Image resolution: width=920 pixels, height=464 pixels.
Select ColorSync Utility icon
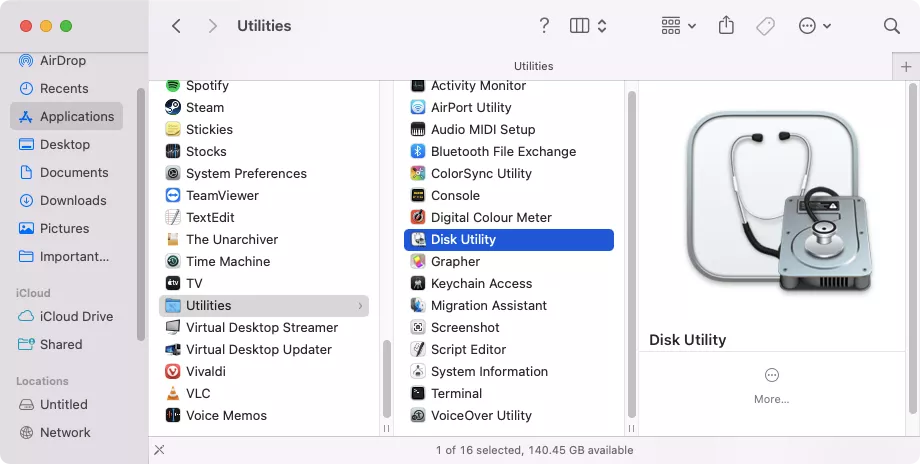[418, 173]
